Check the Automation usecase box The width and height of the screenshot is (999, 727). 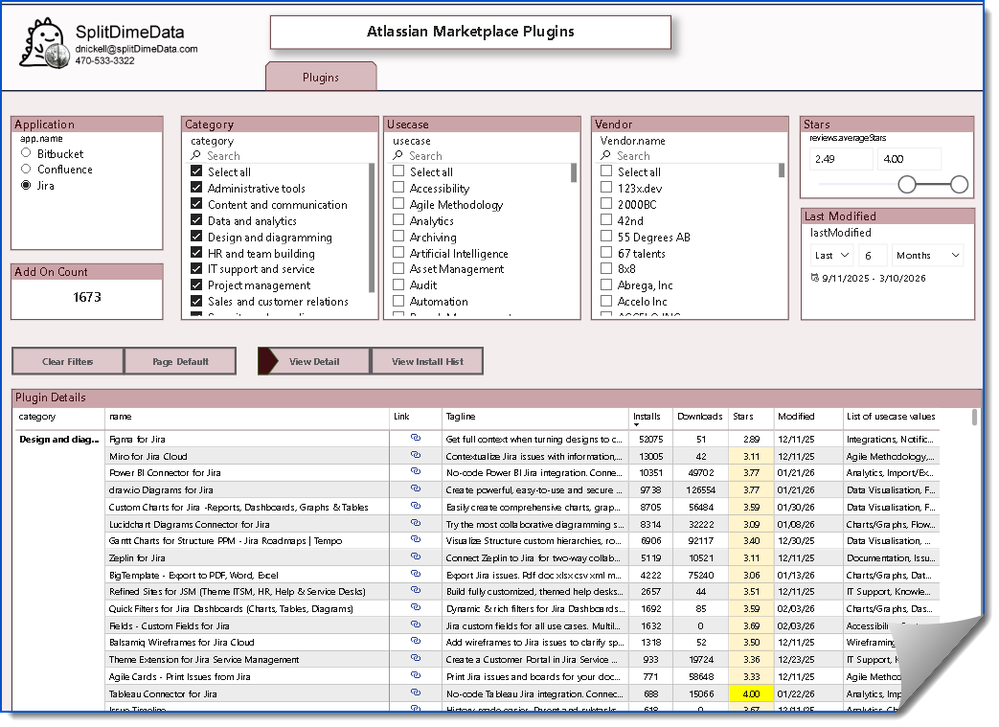point(399,301)
